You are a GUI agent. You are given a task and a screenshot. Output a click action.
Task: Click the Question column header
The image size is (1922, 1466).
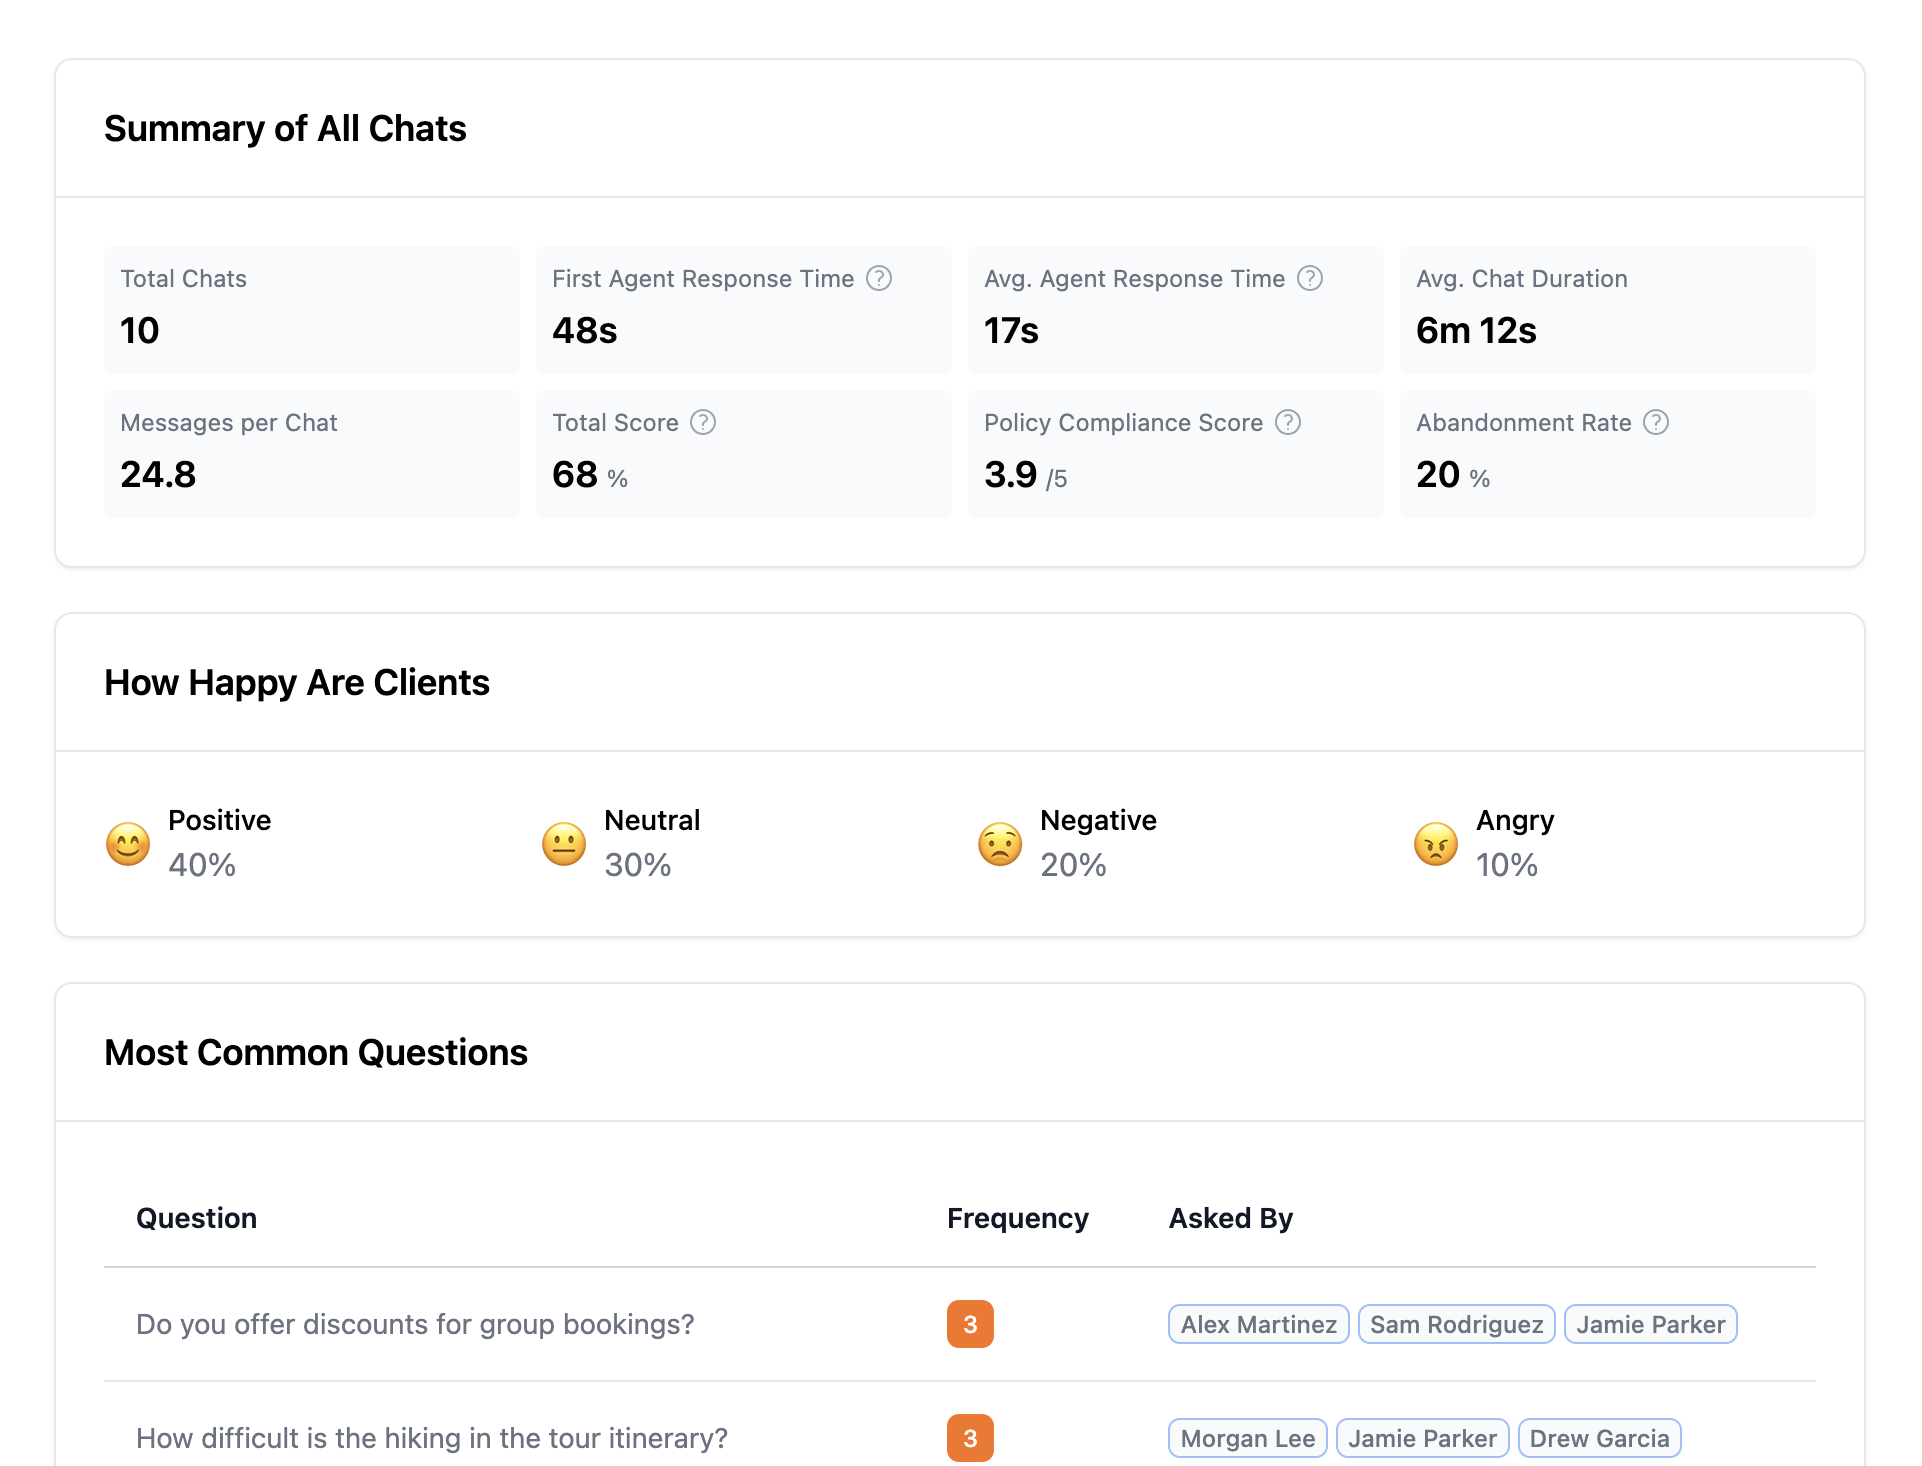point(196,1218)
